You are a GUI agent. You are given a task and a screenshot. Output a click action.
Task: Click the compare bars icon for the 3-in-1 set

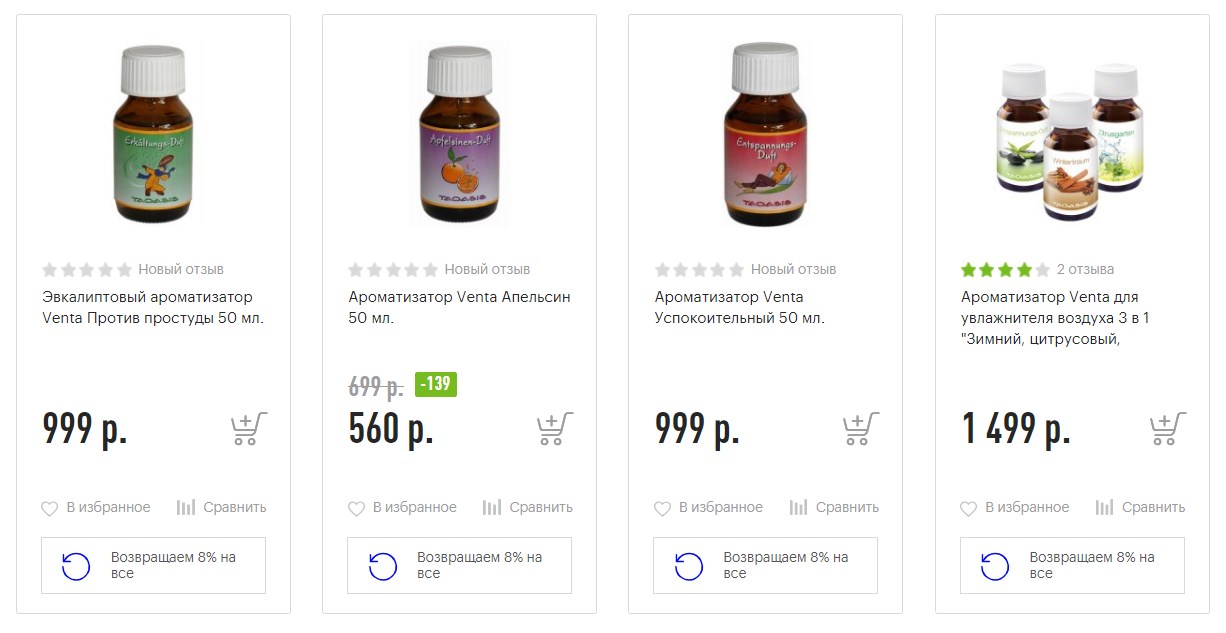pyautogui.click(x=1104, y=507)
